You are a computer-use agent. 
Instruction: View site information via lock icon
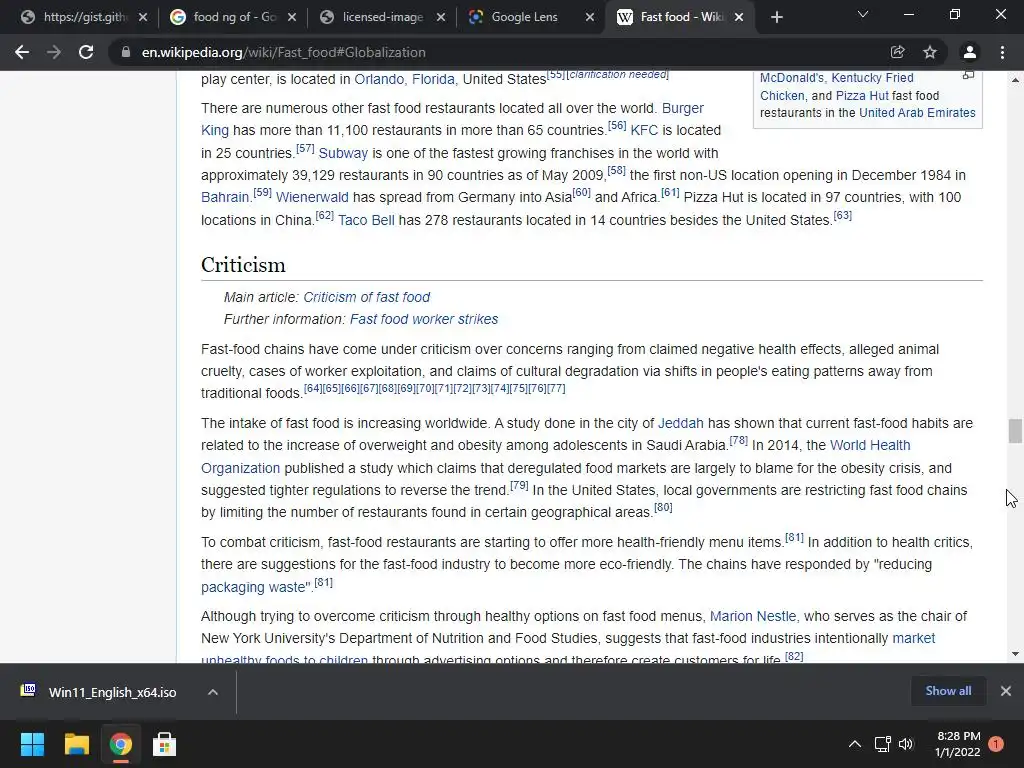click(125, 52)
